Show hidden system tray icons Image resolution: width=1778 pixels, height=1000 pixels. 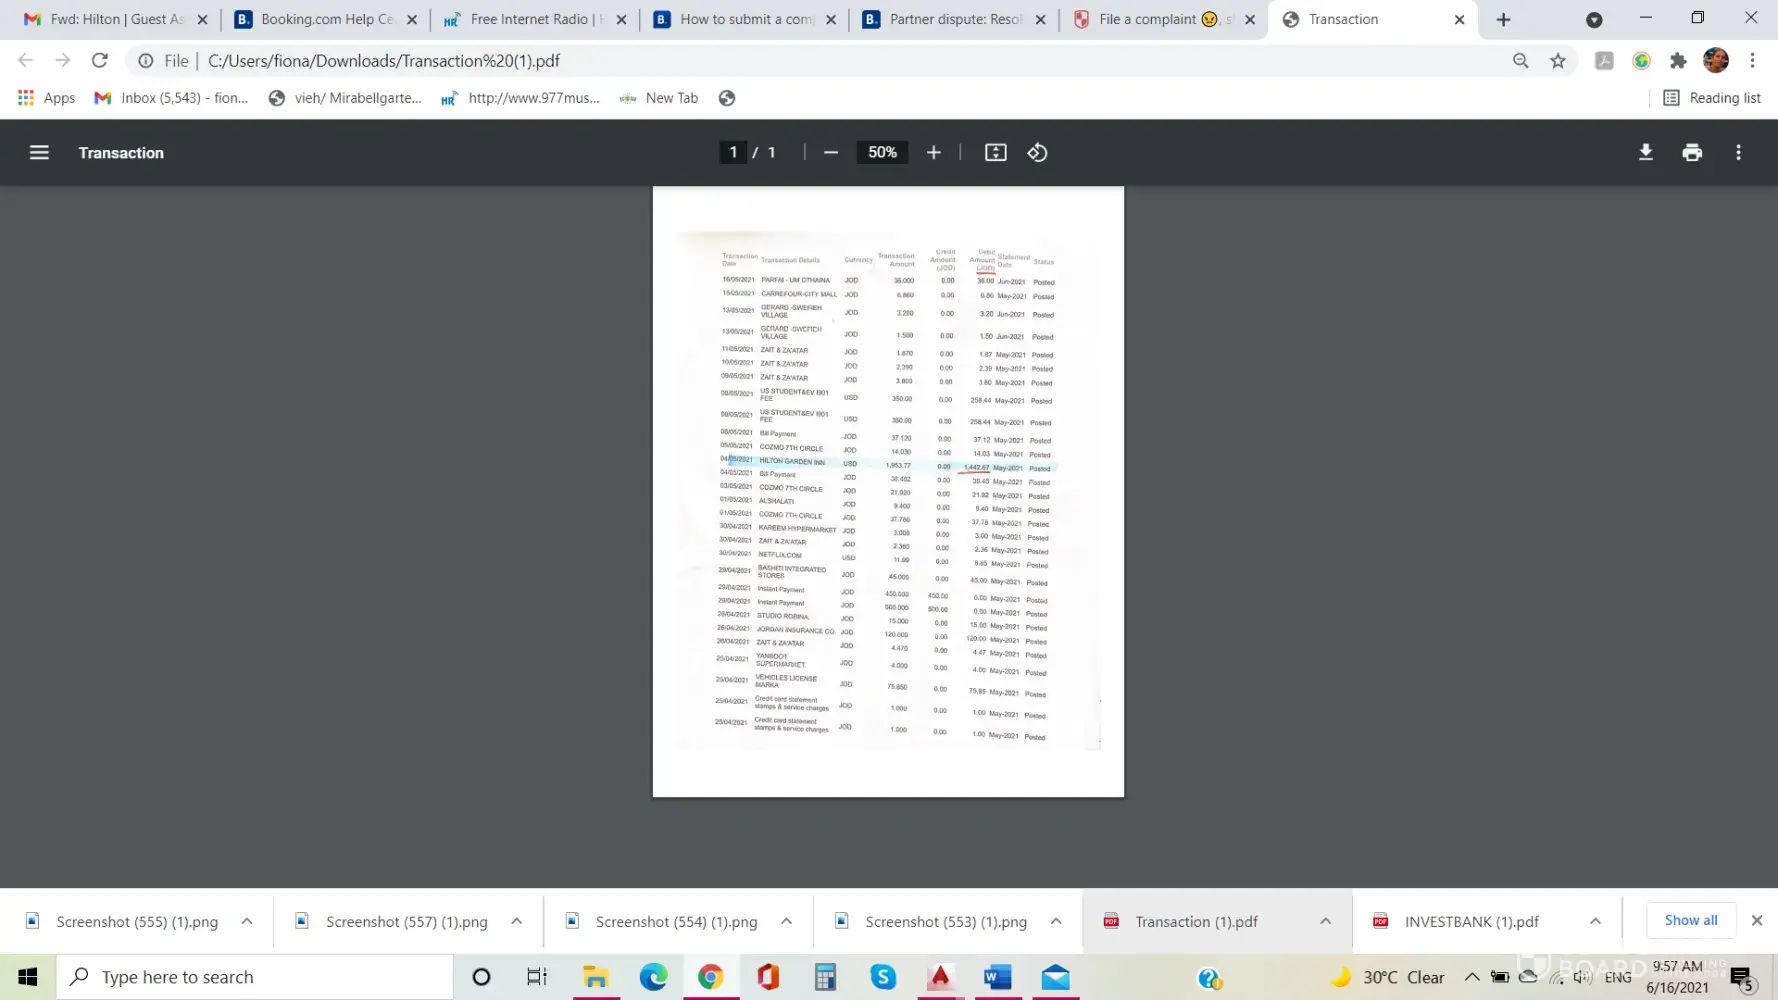pos(1472,977)
